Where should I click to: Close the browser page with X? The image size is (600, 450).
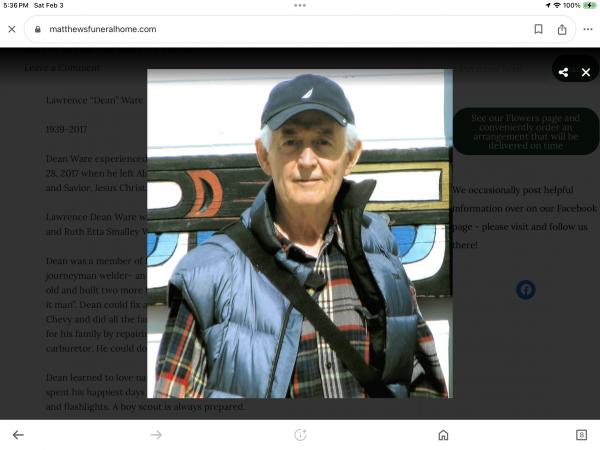pos(12,29)
